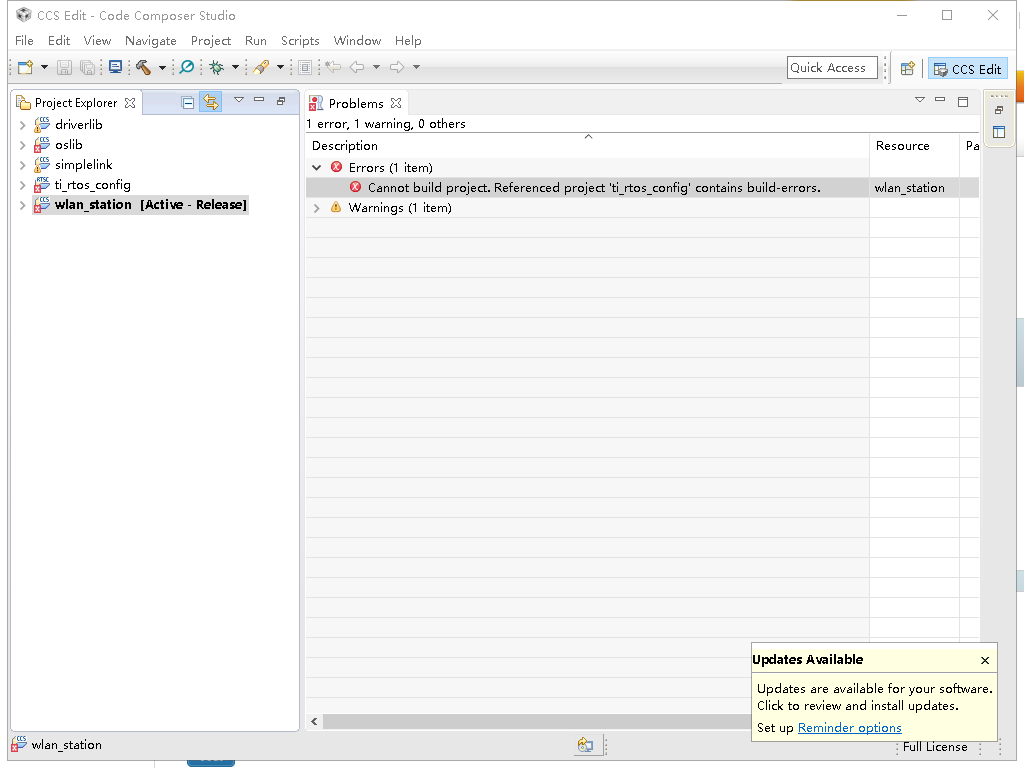Expand the wlan_station project
This screenshot has width=1024, height=768.
(22, 205)
